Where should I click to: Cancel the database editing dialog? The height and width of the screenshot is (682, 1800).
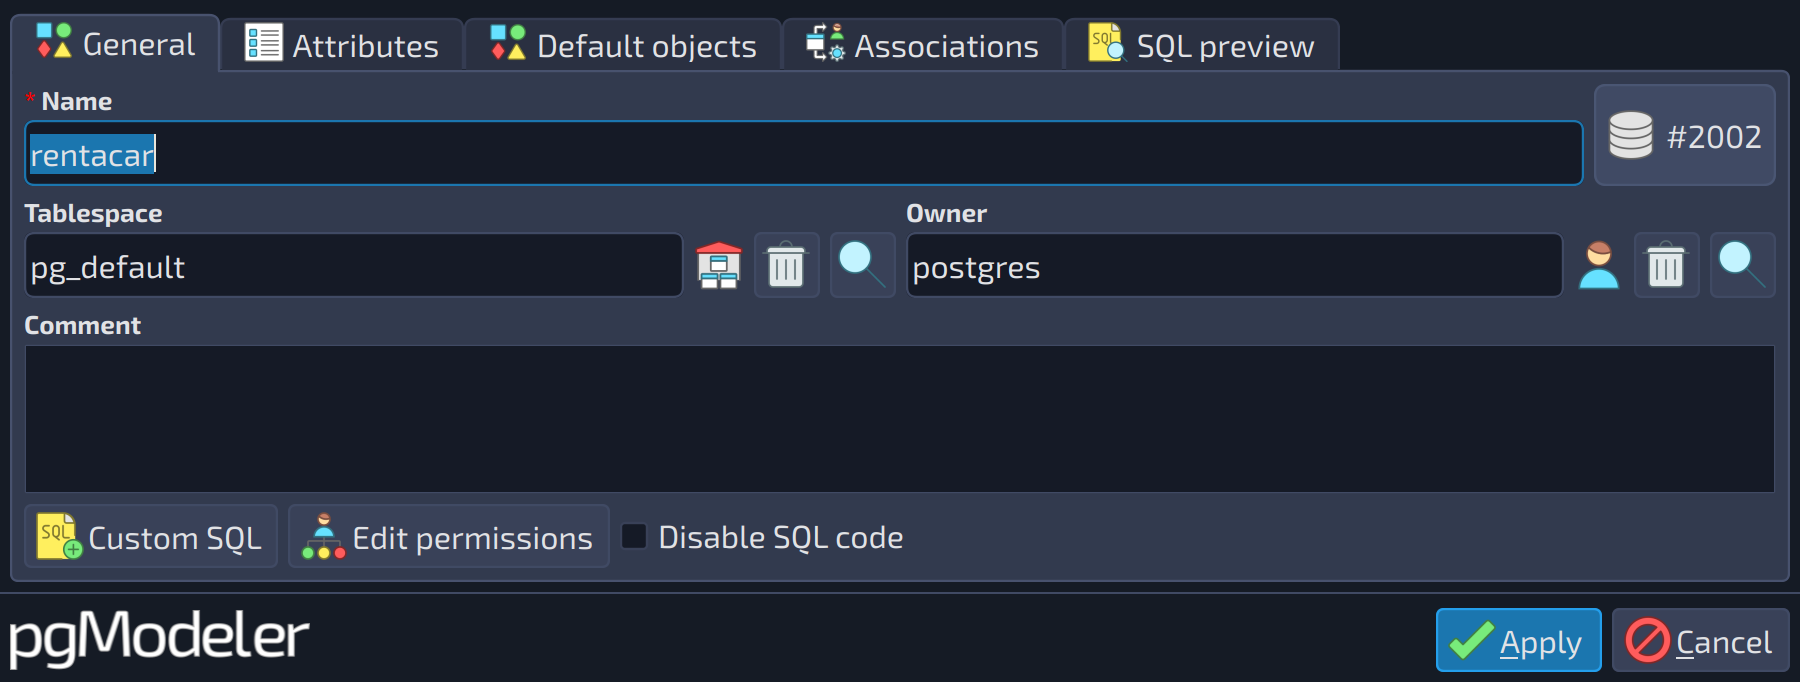coord(1700,641)
